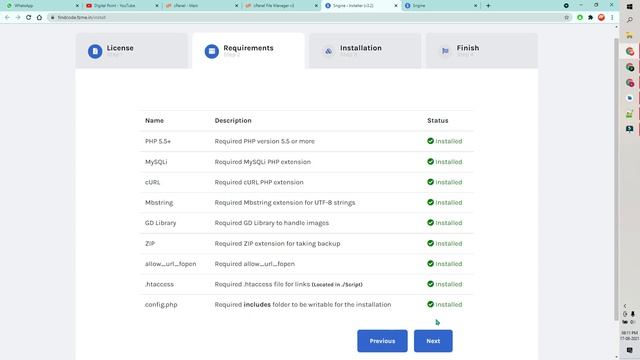Switch to the cPanel File Manager tab
Image resolution: width=640 pixels, height=360 pixels.
point(280,6)
